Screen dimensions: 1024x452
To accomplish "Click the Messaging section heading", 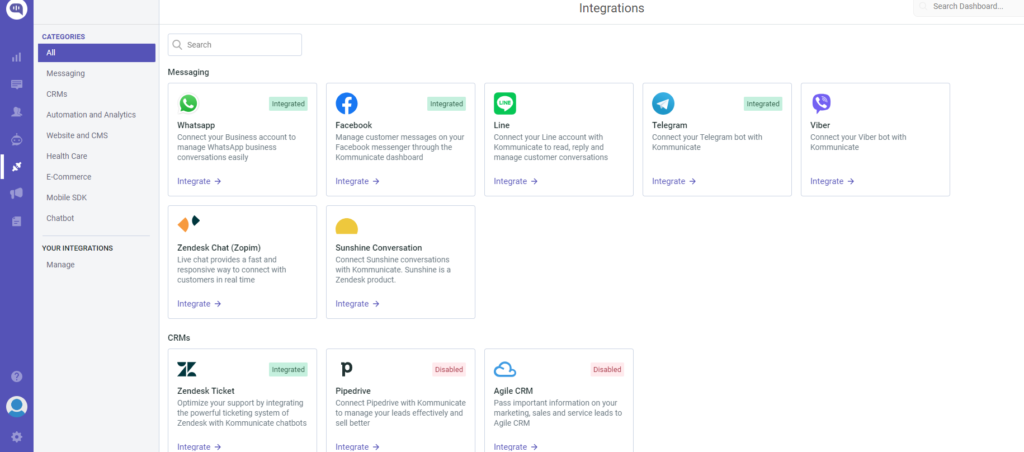I will 188,72.
